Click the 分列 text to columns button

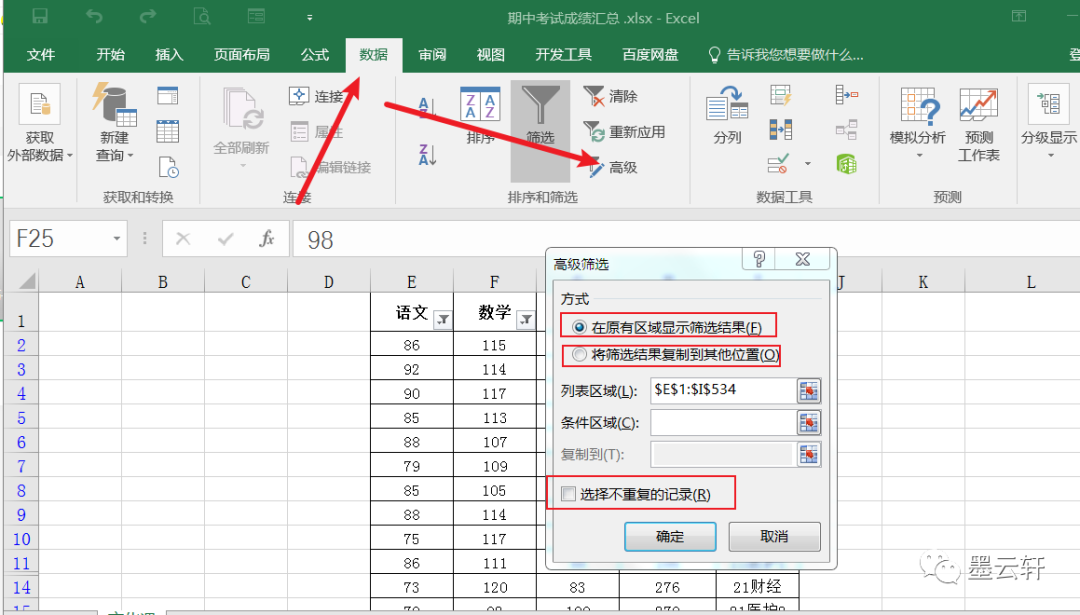(x=727, y=116)
